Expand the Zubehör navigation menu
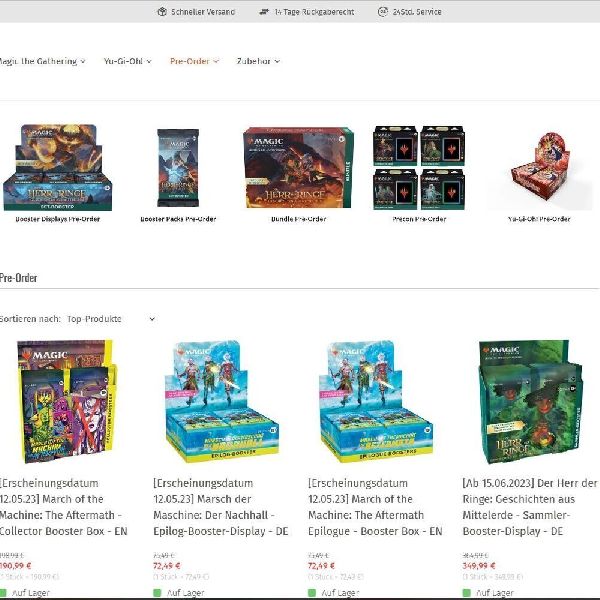Screen dimensions: 600x600 point(258,61)
